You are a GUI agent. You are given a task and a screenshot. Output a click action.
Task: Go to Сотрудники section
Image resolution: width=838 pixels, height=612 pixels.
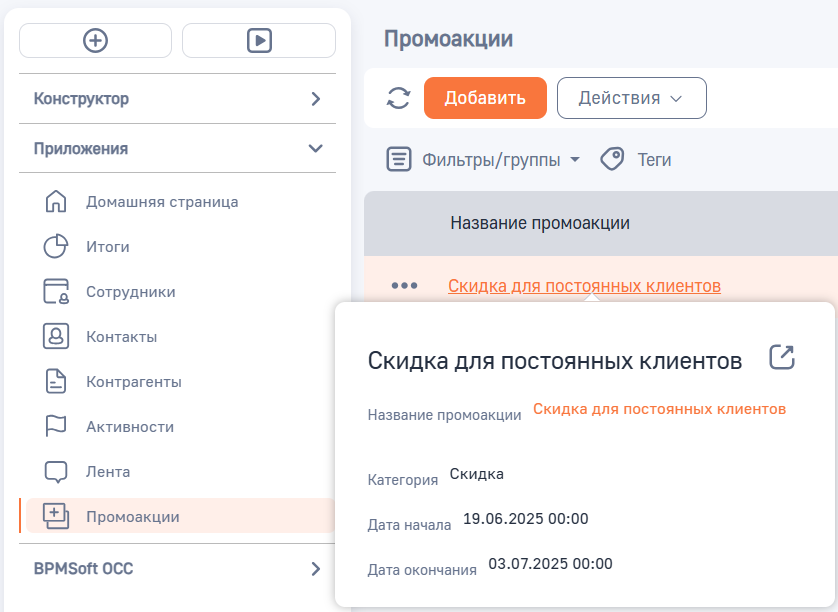coord(130,292)
